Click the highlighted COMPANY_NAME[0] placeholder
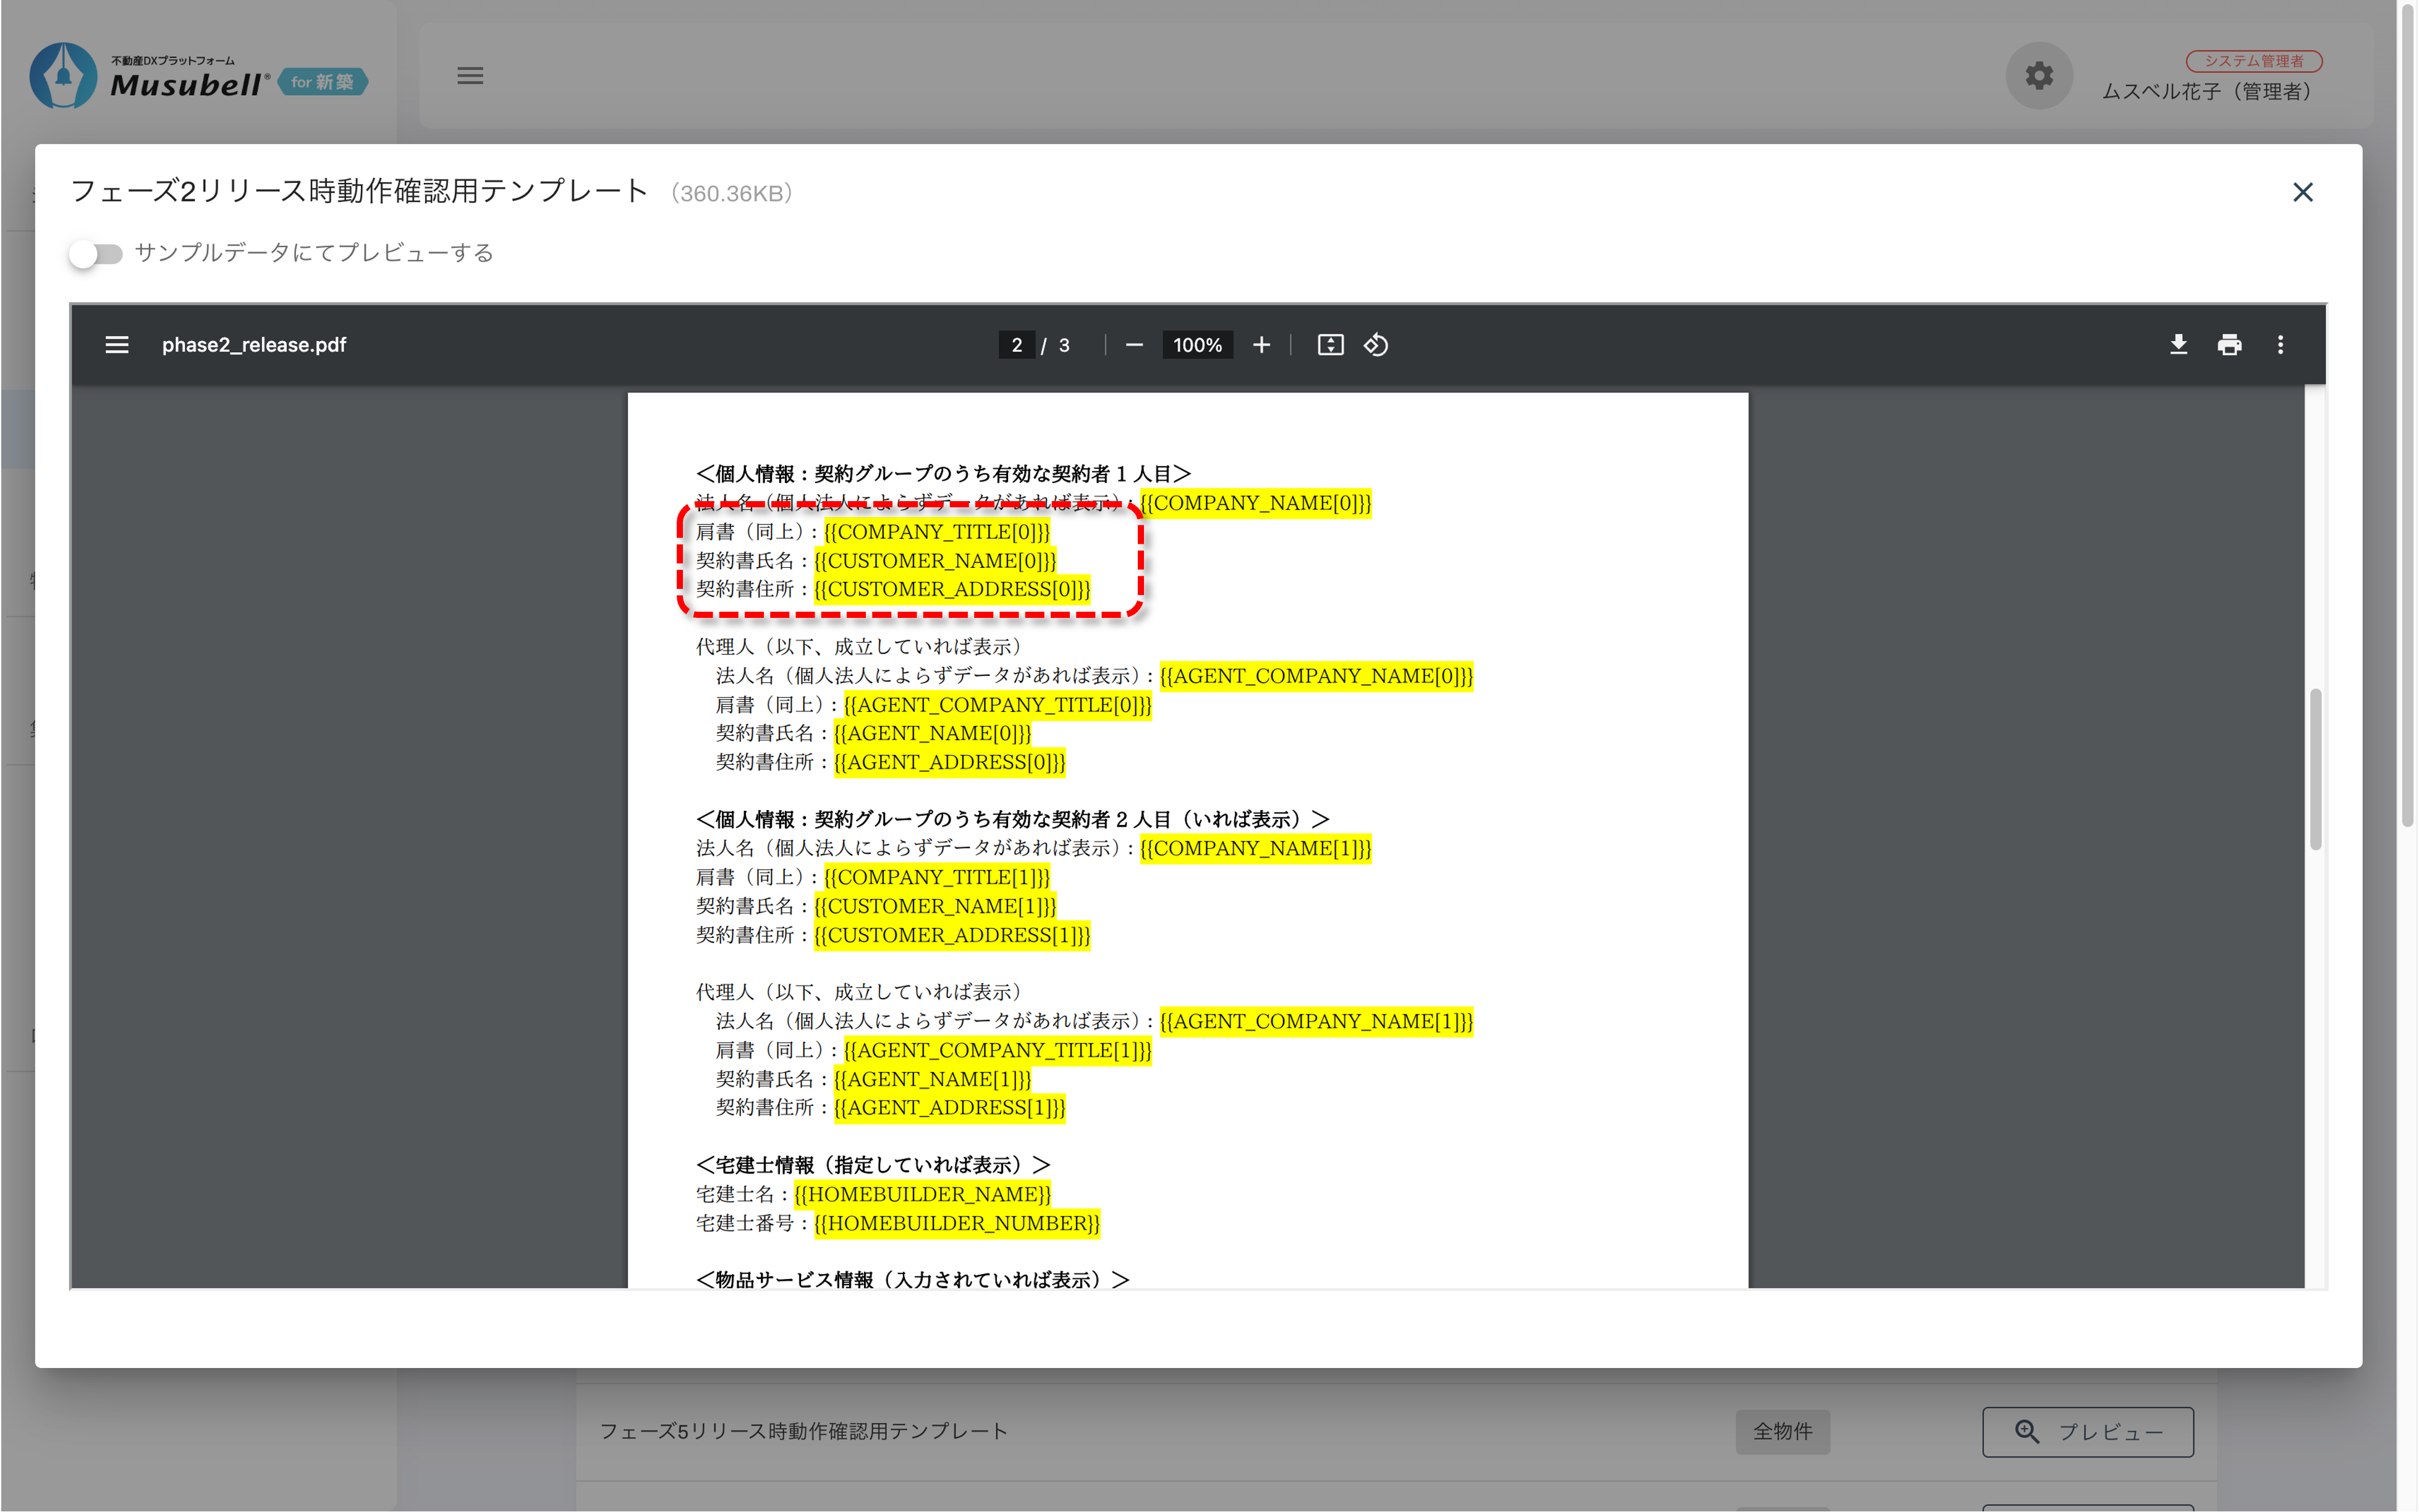2419x1512 pixels. pos(1255,503)
